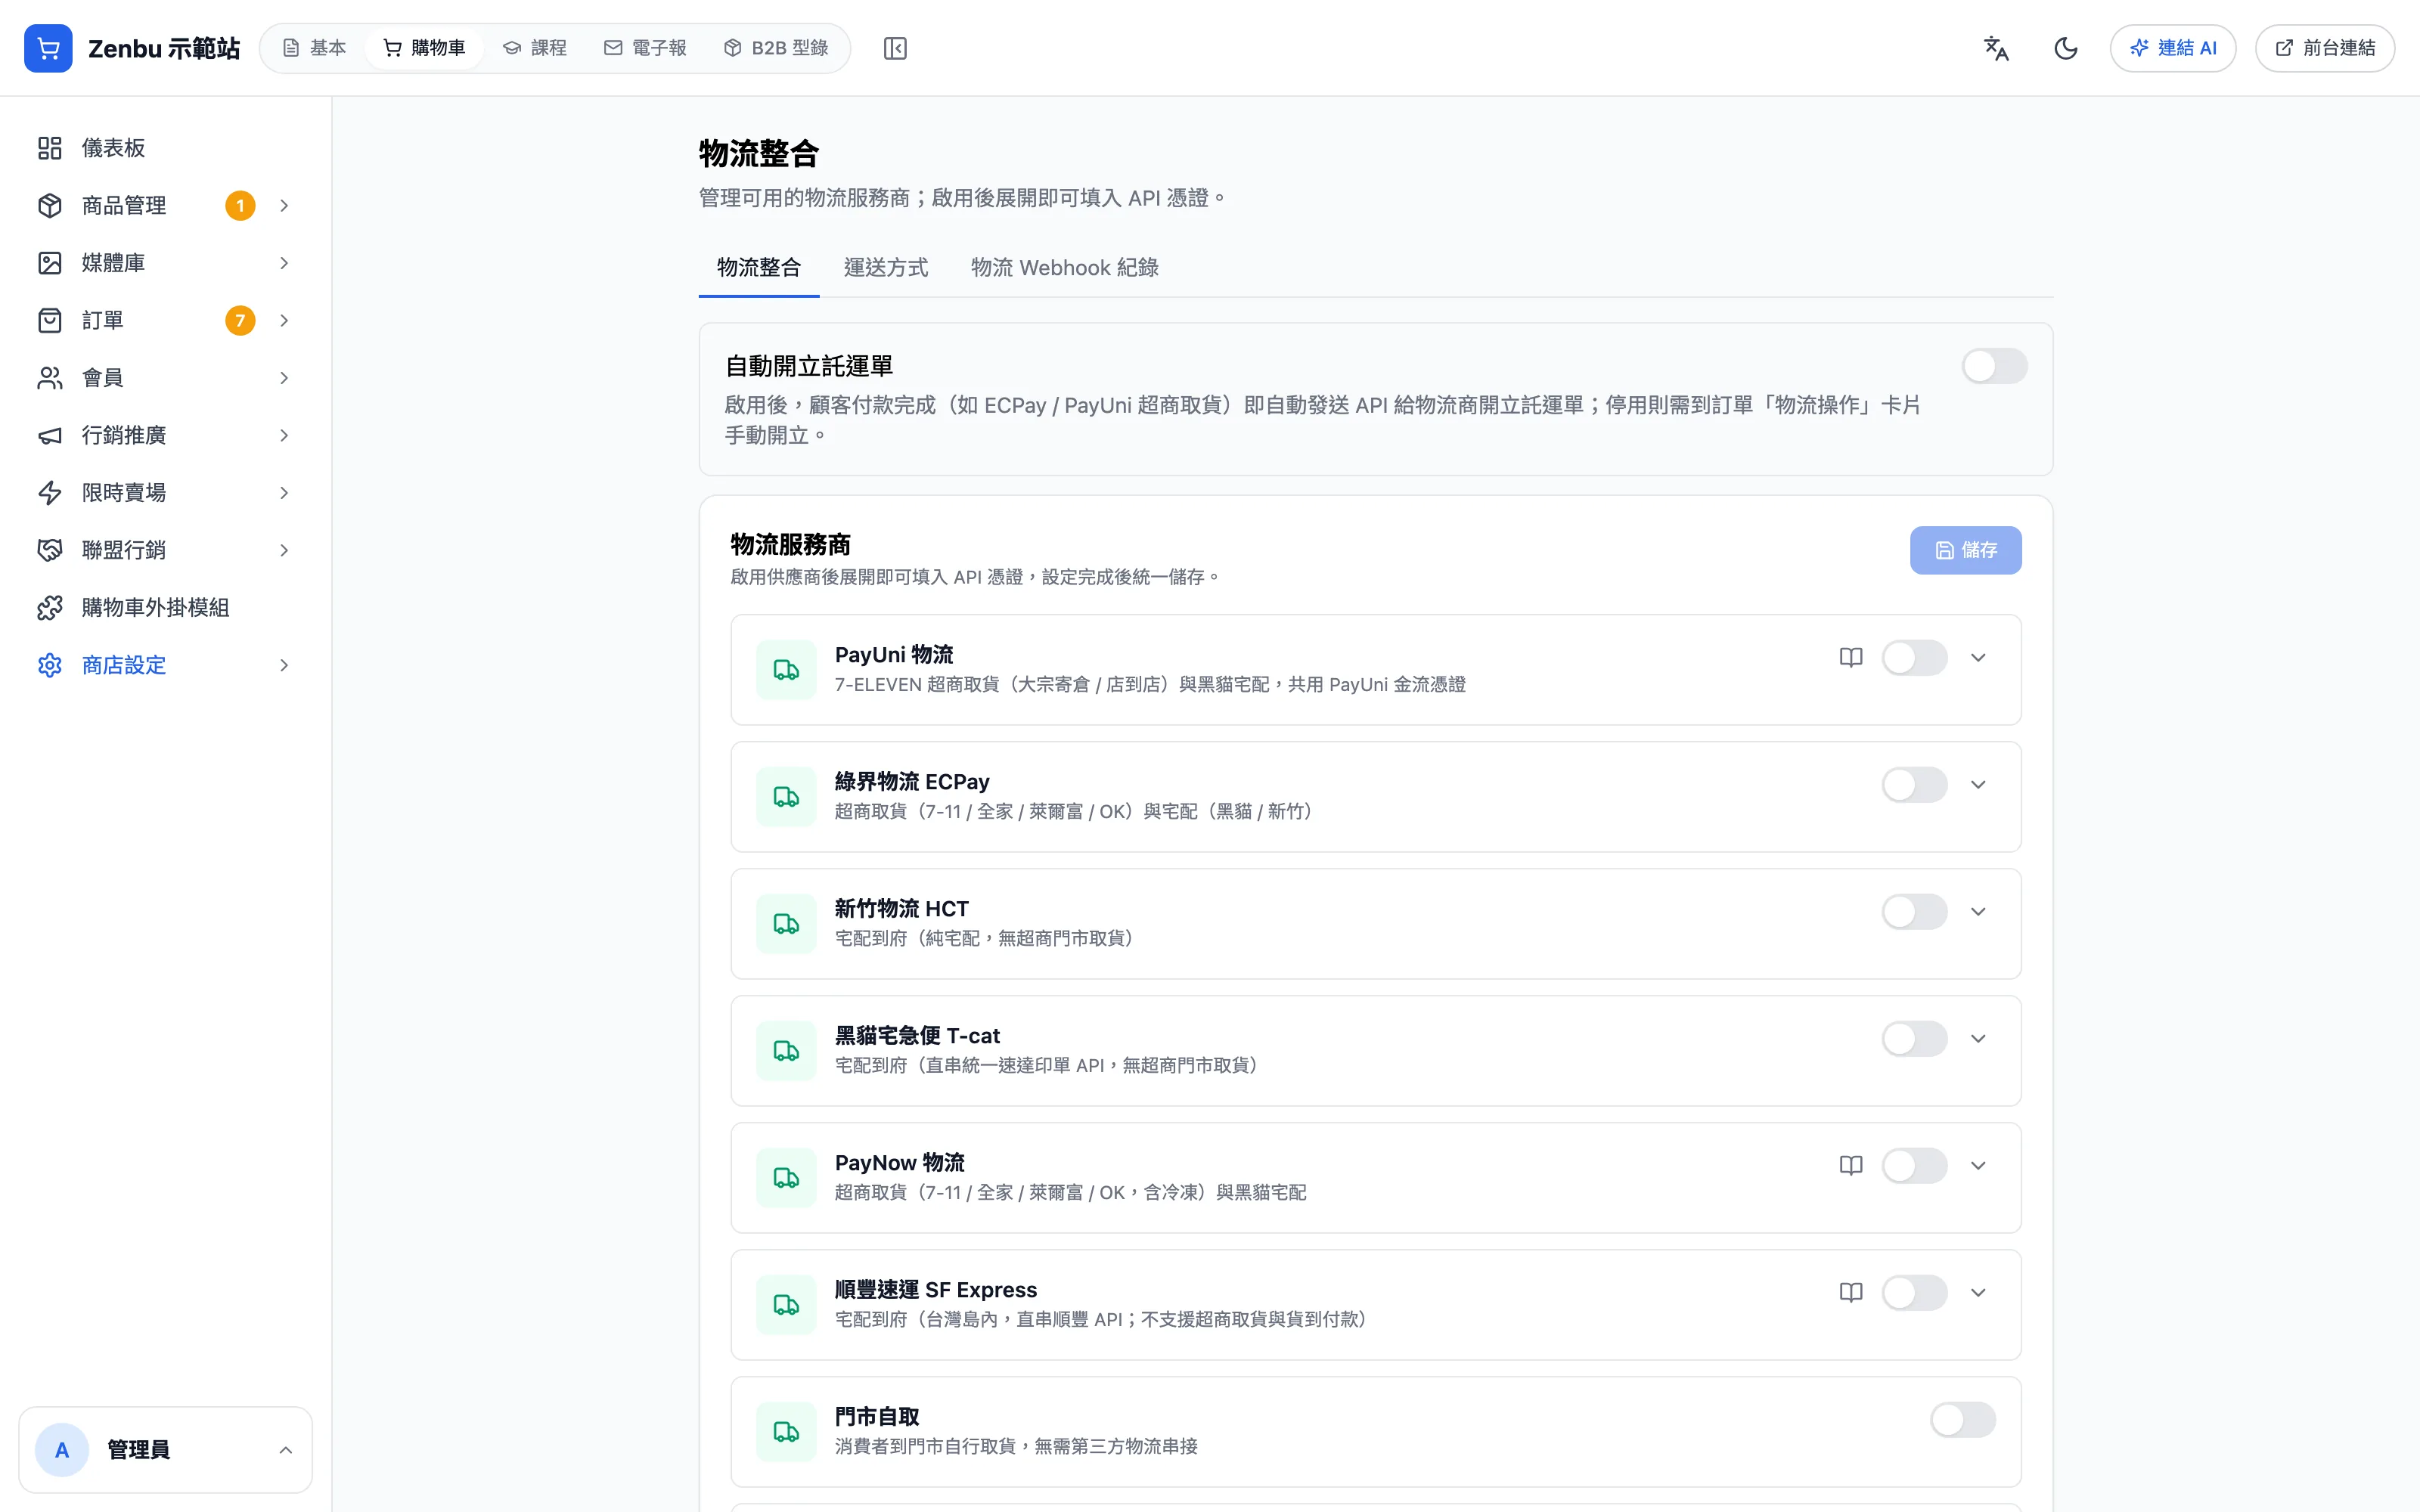Enable the 自動開立託運單 switch

pyautogui.click(x=1994, y=366)
